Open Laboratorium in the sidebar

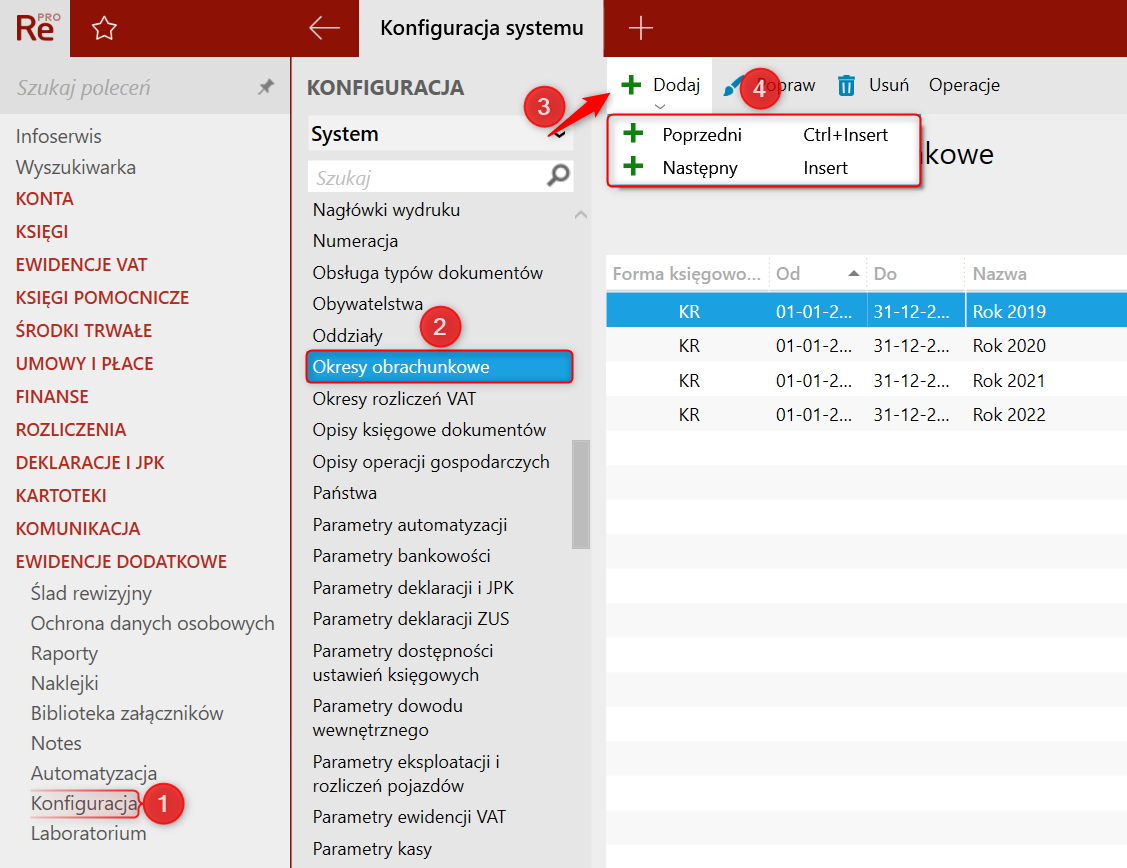(88, 834)
